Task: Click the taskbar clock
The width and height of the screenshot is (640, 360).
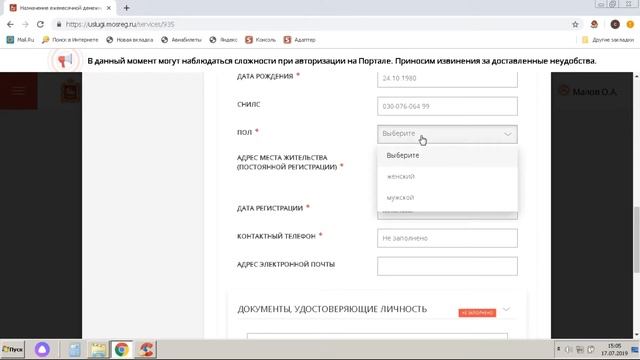Action: 614,349
